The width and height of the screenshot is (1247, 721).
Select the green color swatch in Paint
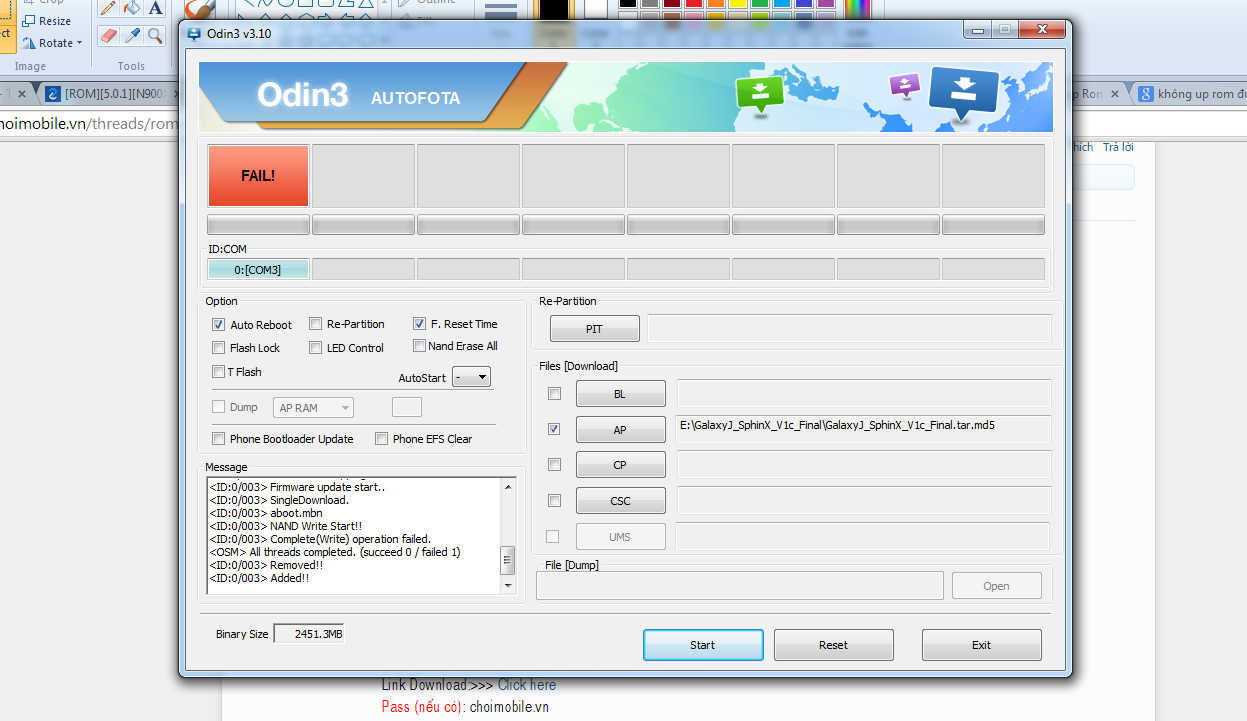[x=760, y=3]
